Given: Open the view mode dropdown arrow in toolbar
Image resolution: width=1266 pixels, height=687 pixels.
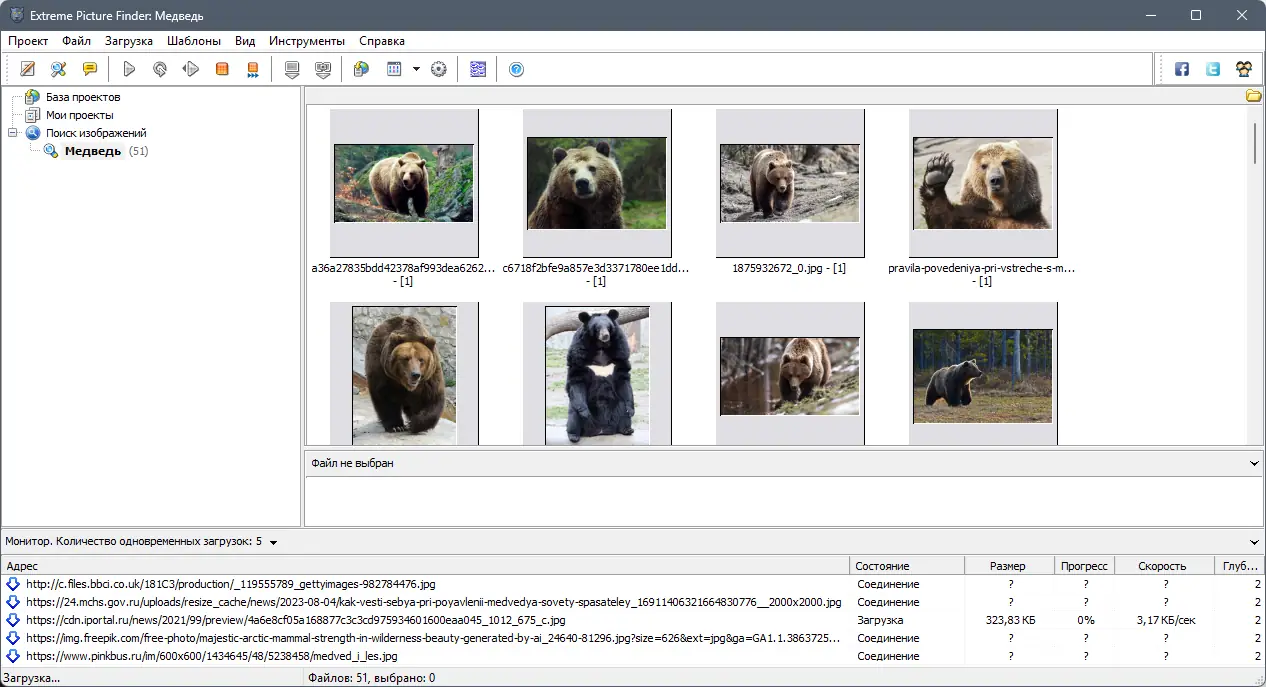Looking at the screenshot, I should [416, 69].
